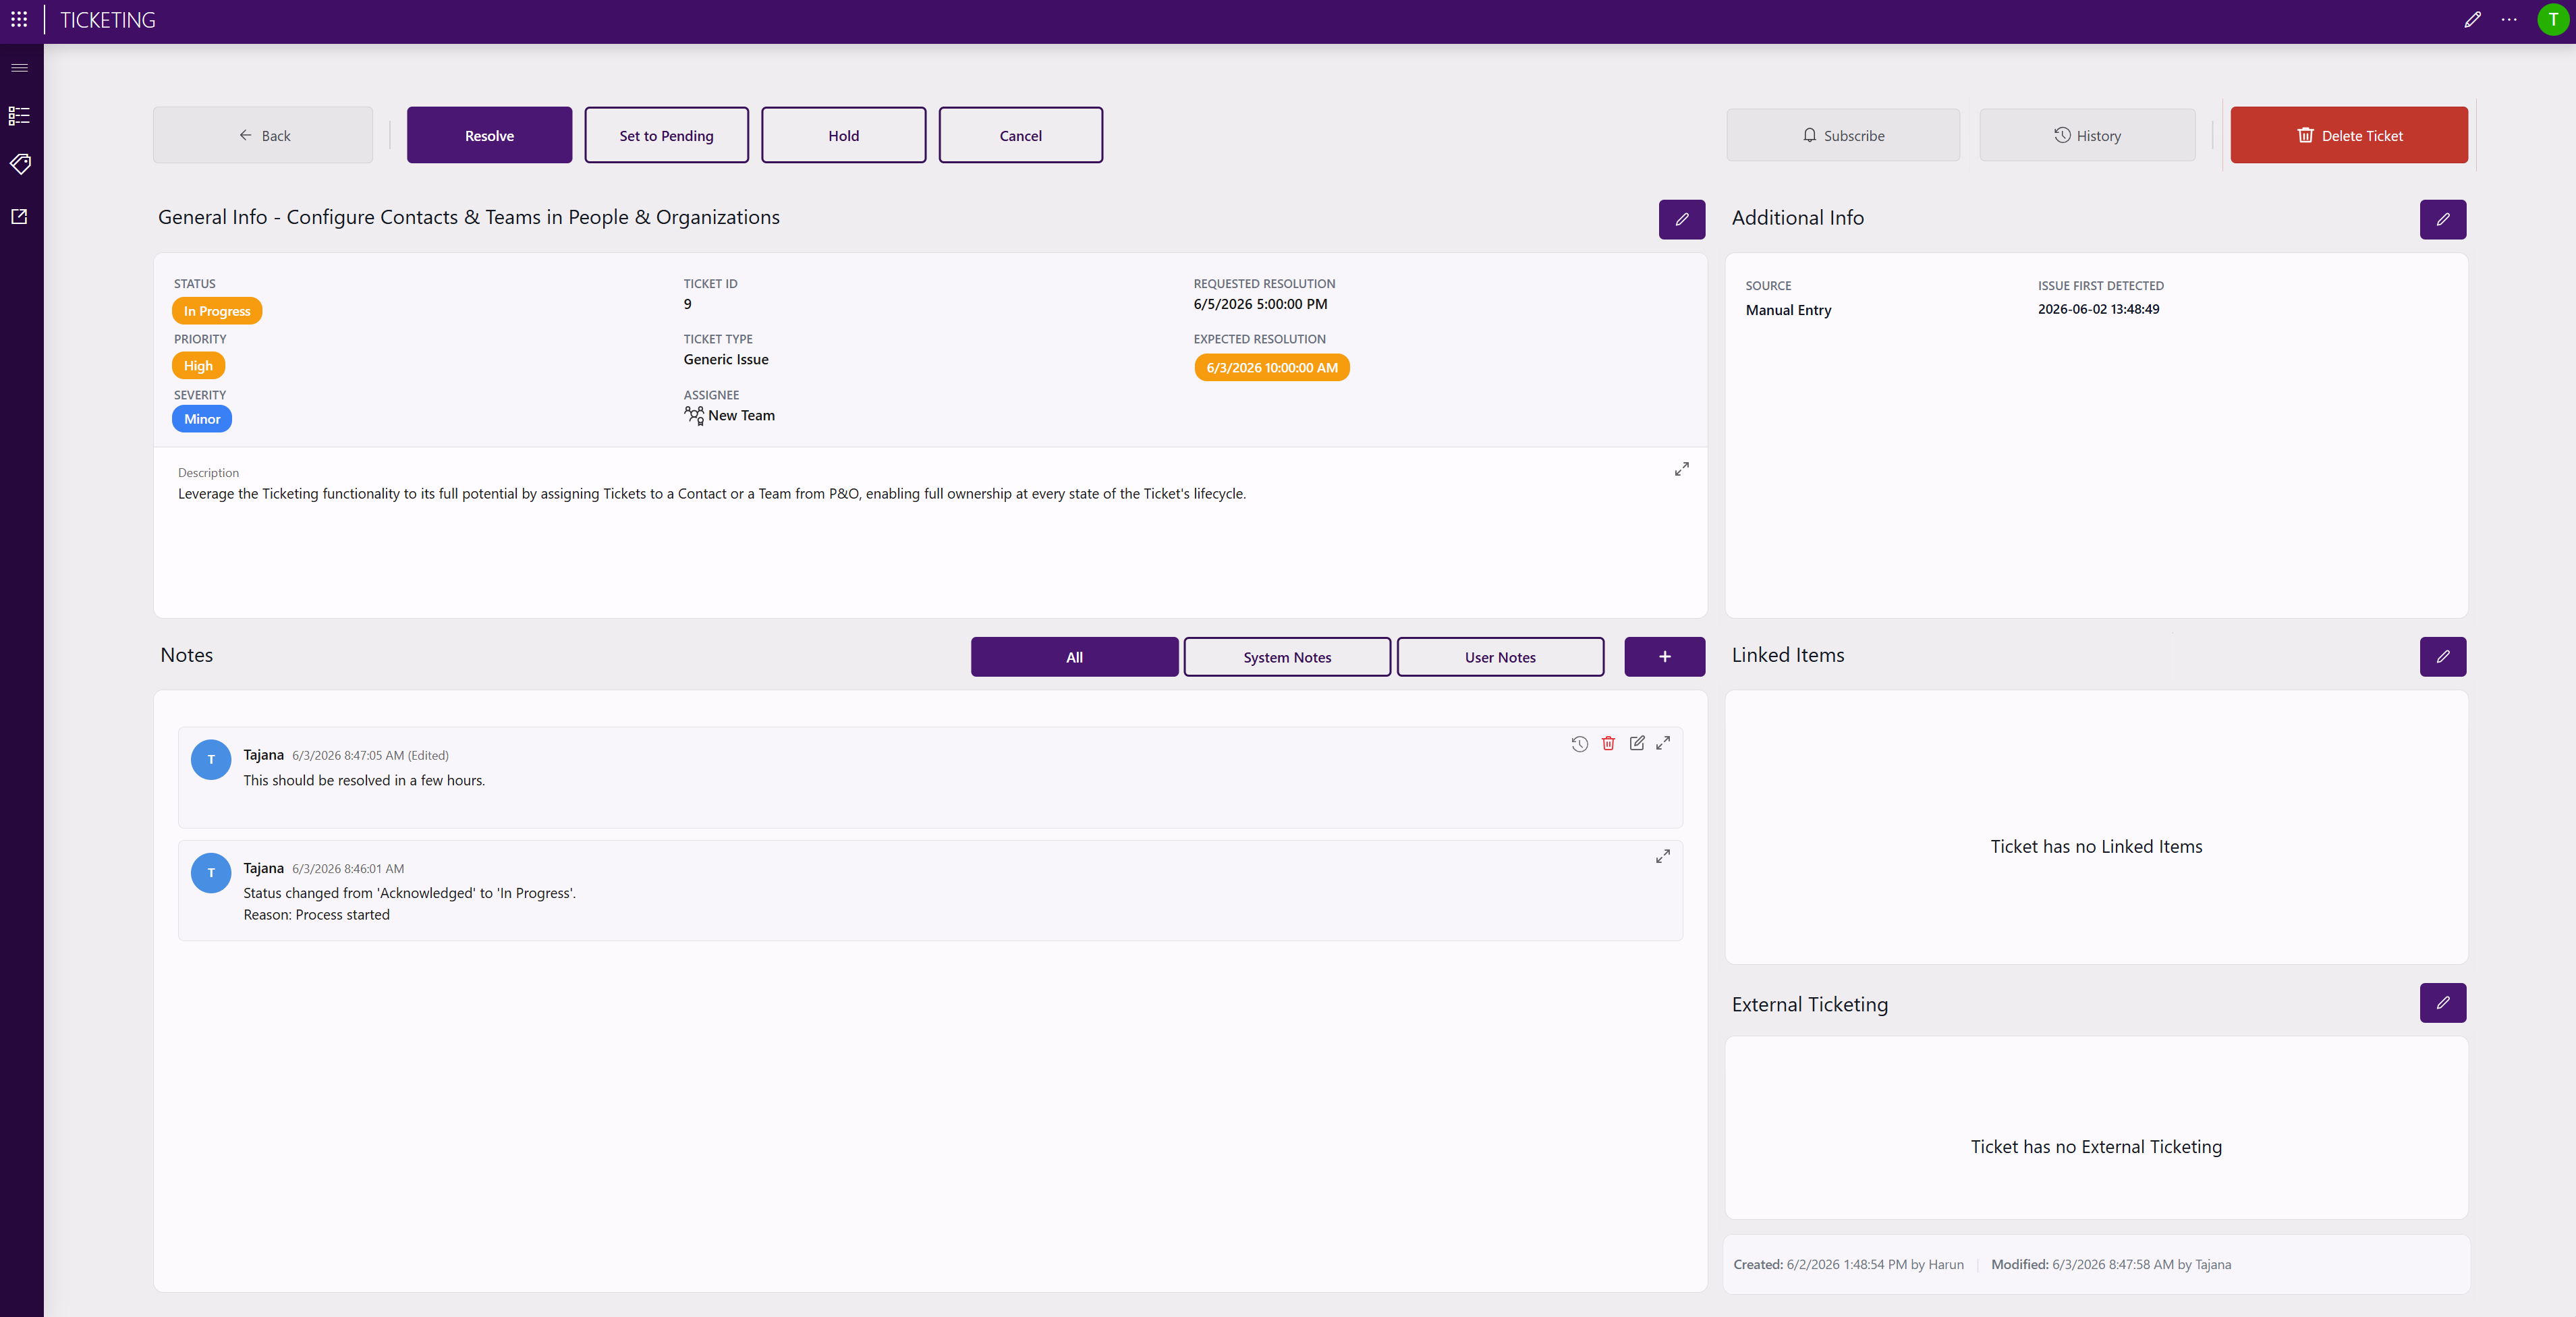View history of the 'few hours' note

pos(1580,743)
